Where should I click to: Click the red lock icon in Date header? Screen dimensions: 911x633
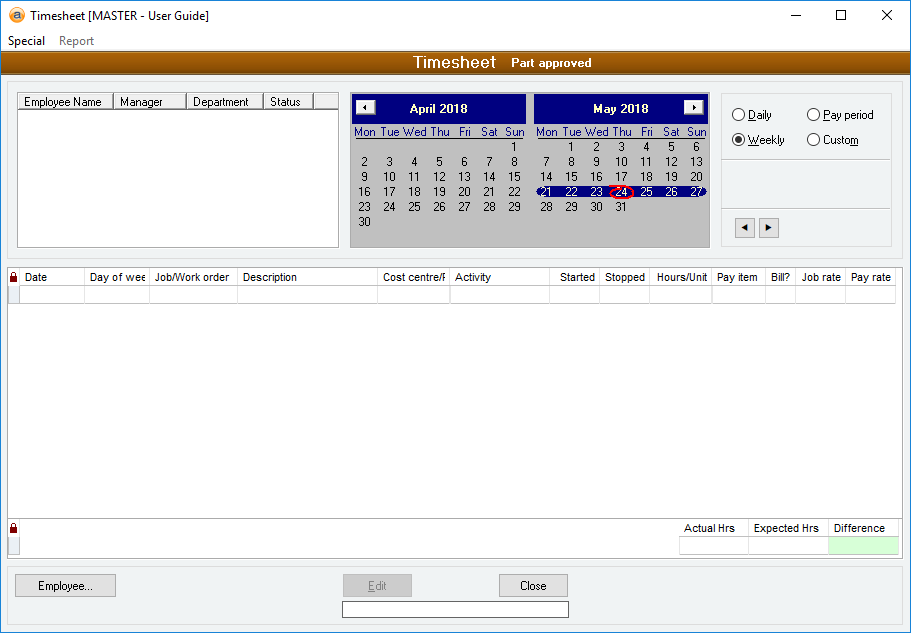coord(14,278)
